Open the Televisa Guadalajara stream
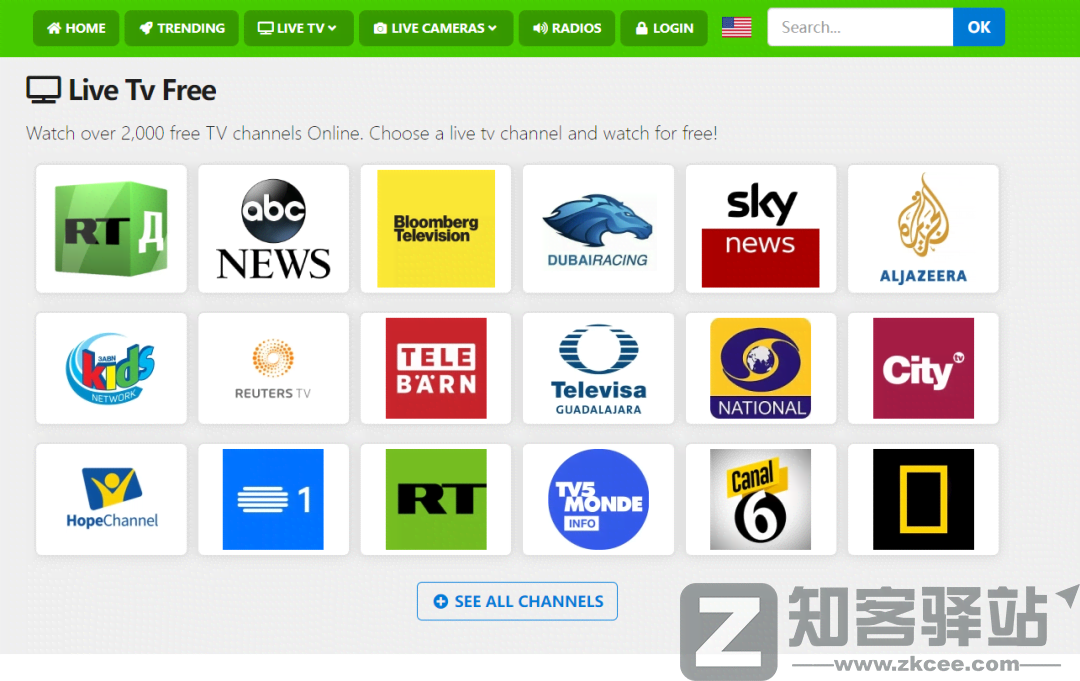1080x681 pixels. point(597,368)
